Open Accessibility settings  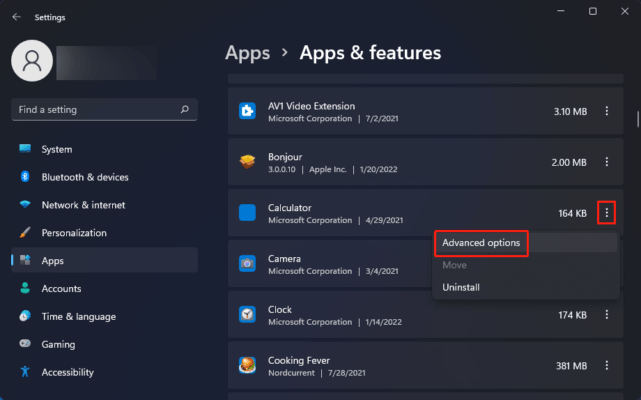pos(105,372)
